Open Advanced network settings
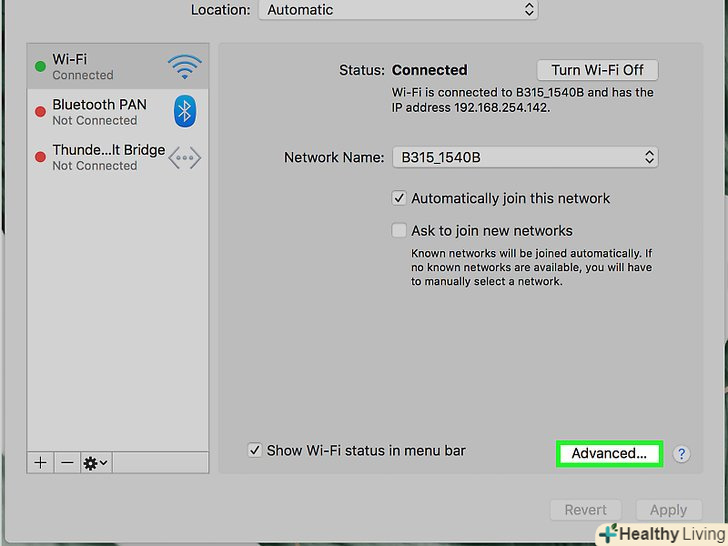 click(x=609, y=454)
